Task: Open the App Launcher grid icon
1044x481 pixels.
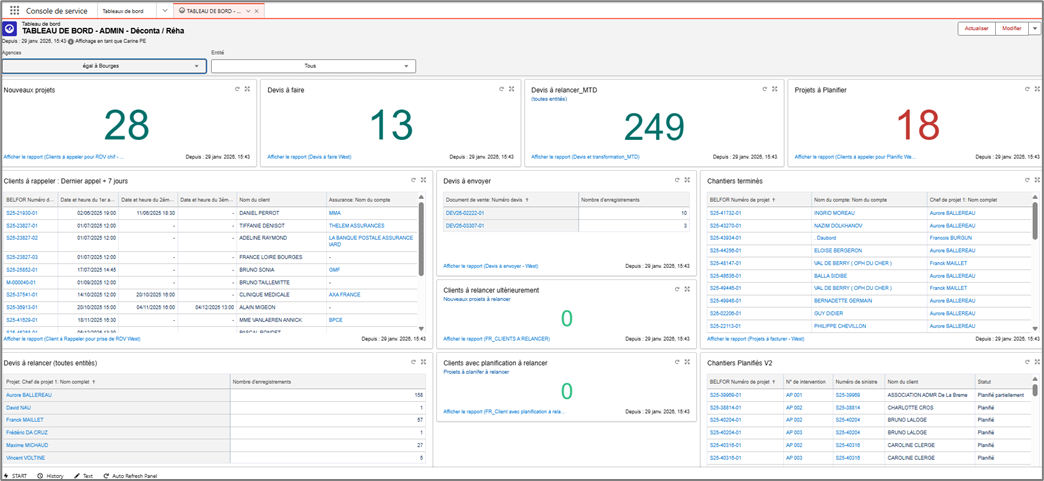Action: (x=15, y=11)
